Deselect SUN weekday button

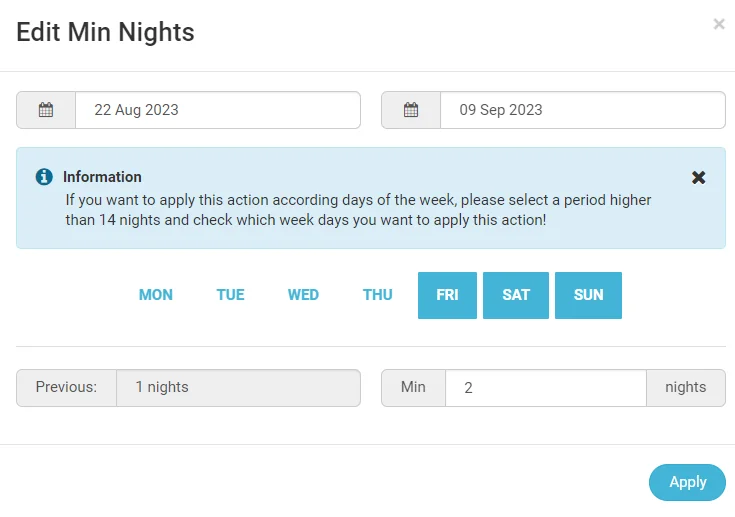(x=588, y=295)
